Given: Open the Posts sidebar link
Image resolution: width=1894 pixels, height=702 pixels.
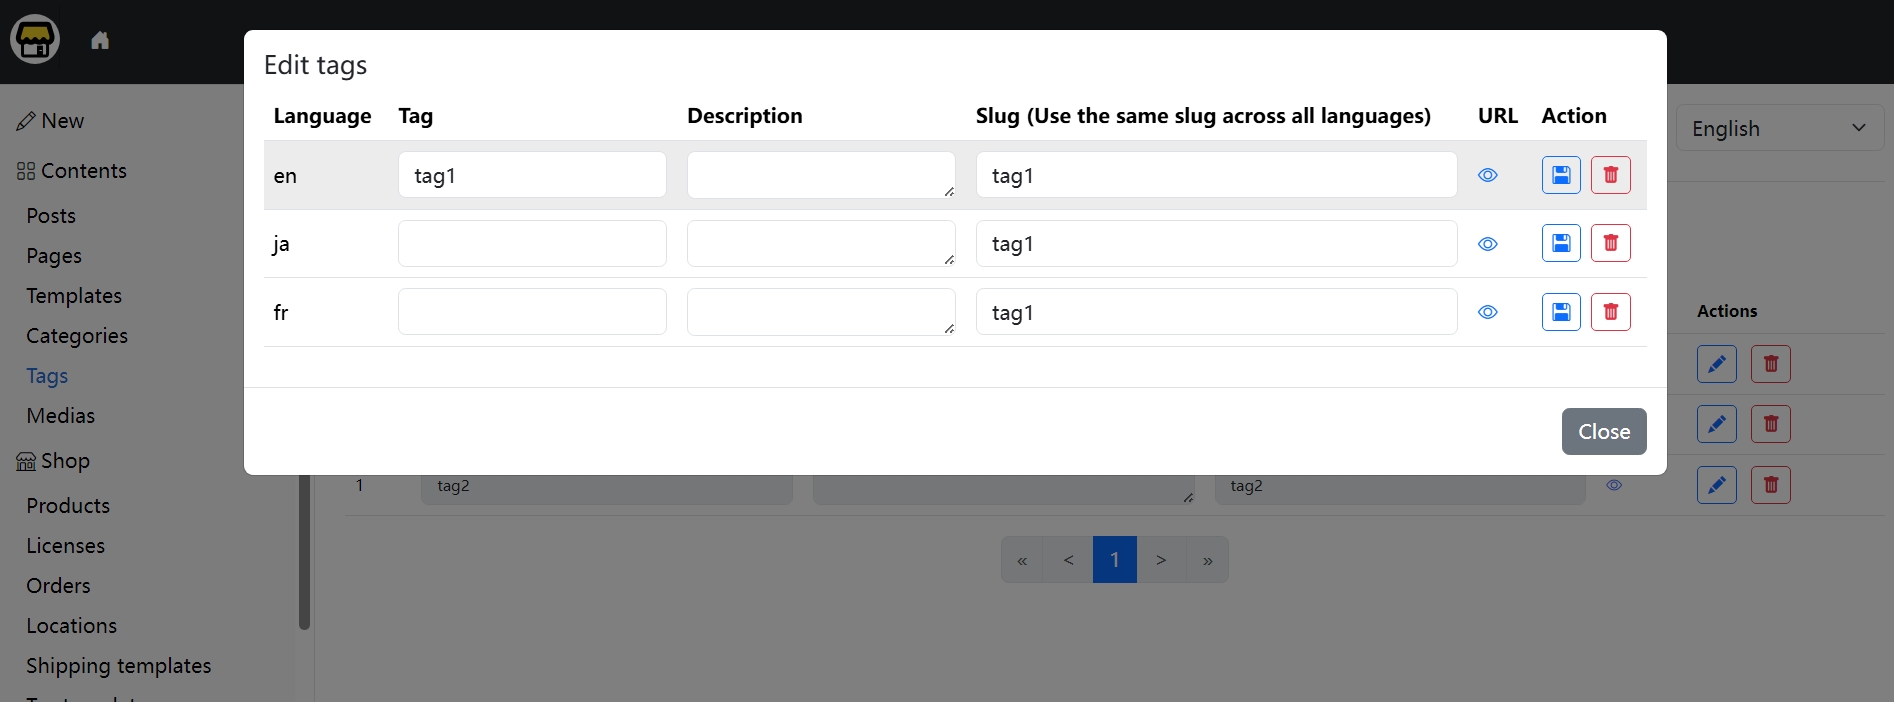Looking at the screenshot, I should pyautogui.click(x=51, y=216).
